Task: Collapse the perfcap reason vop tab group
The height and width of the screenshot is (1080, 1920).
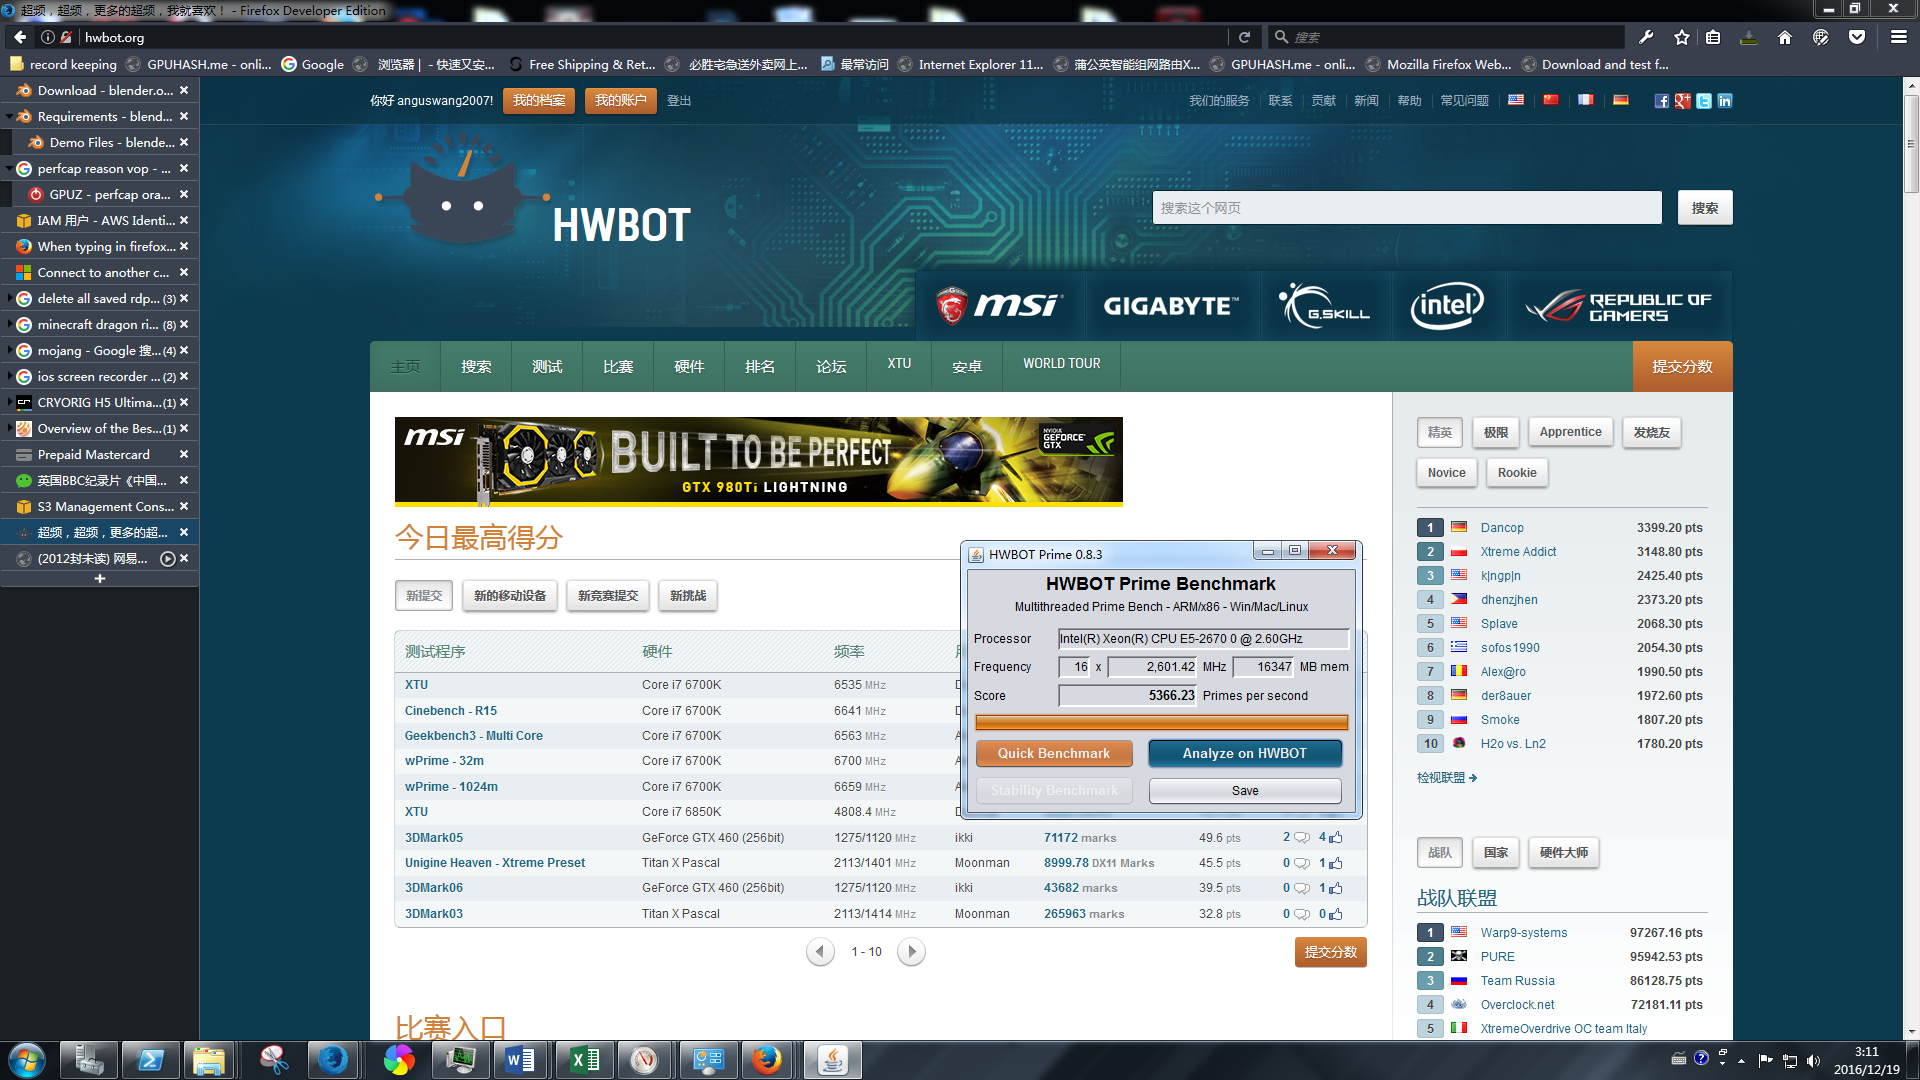Action: click(9, 168)
